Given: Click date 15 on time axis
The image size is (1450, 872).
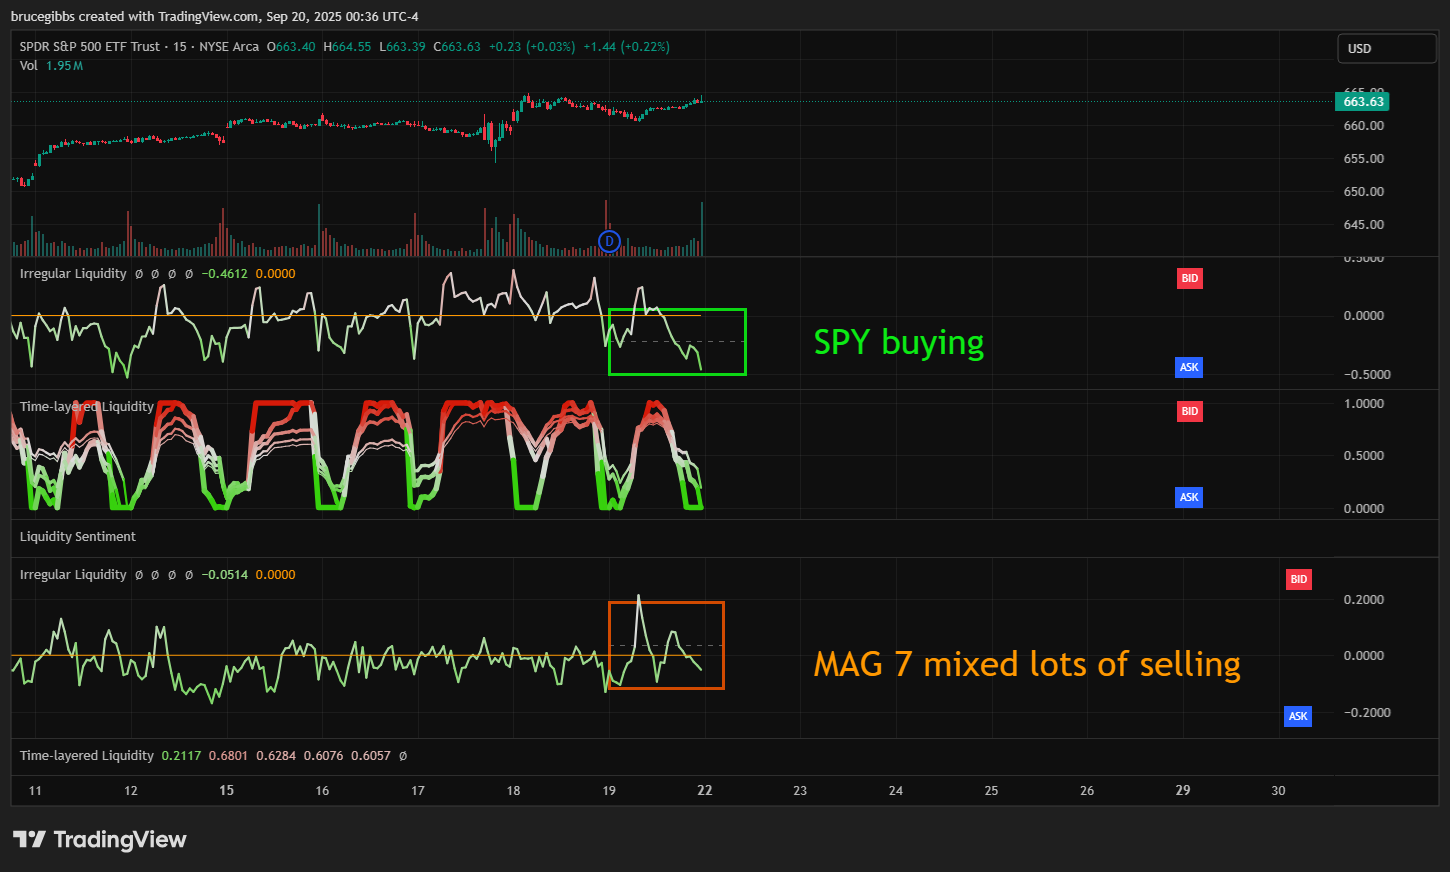Looking at the screenshot, I should (227, 790).
